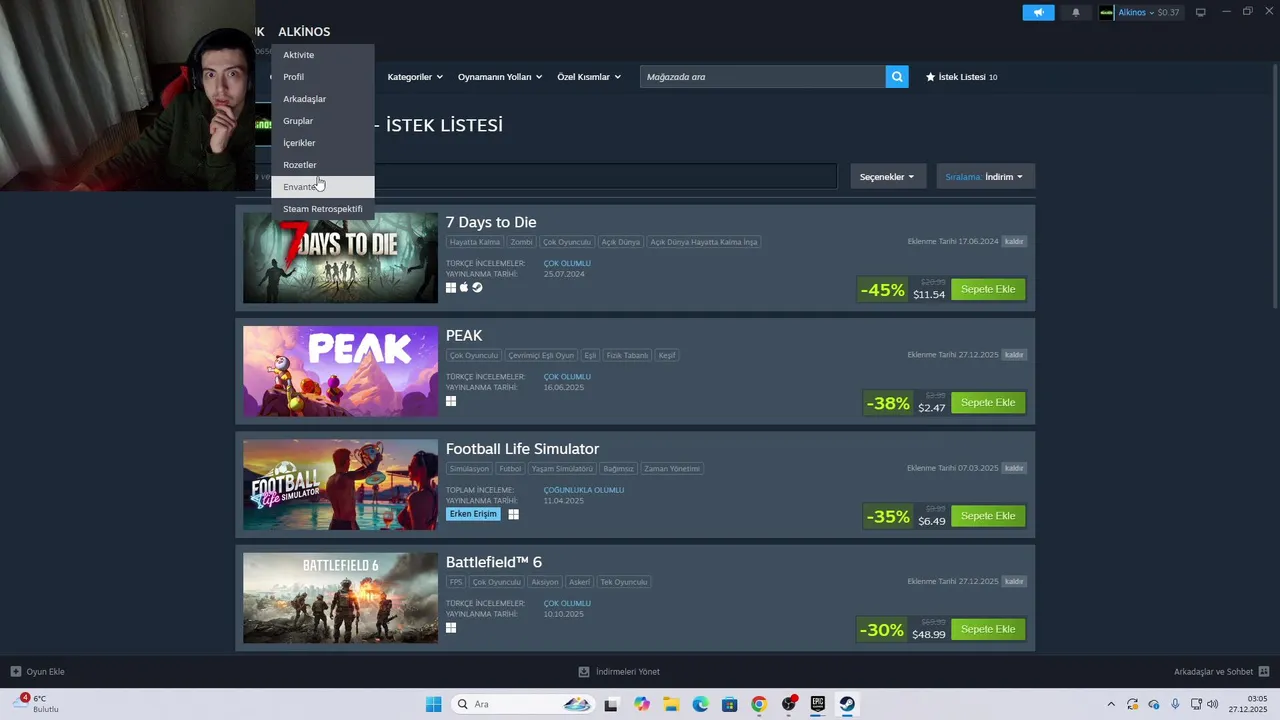Image resolution: width=1280 pixels, height=720 pixels.
Task: Open Steam from the taskbar
Action: coord(846,704)
